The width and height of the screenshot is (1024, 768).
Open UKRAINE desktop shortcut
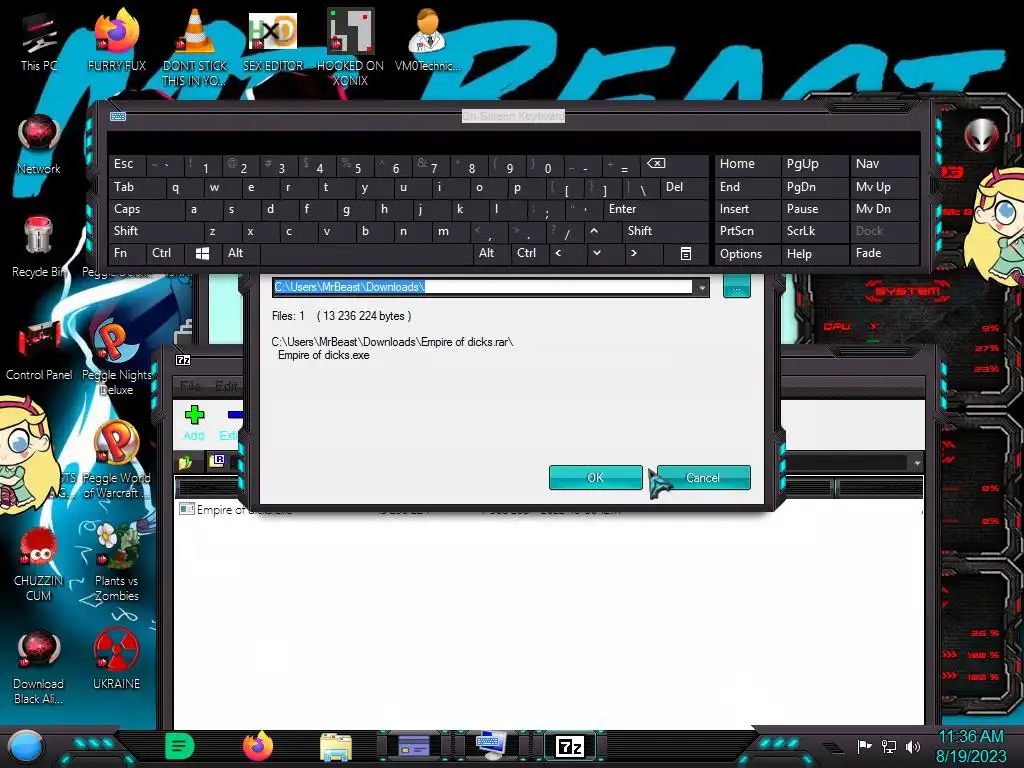click(x=116, y=660)
